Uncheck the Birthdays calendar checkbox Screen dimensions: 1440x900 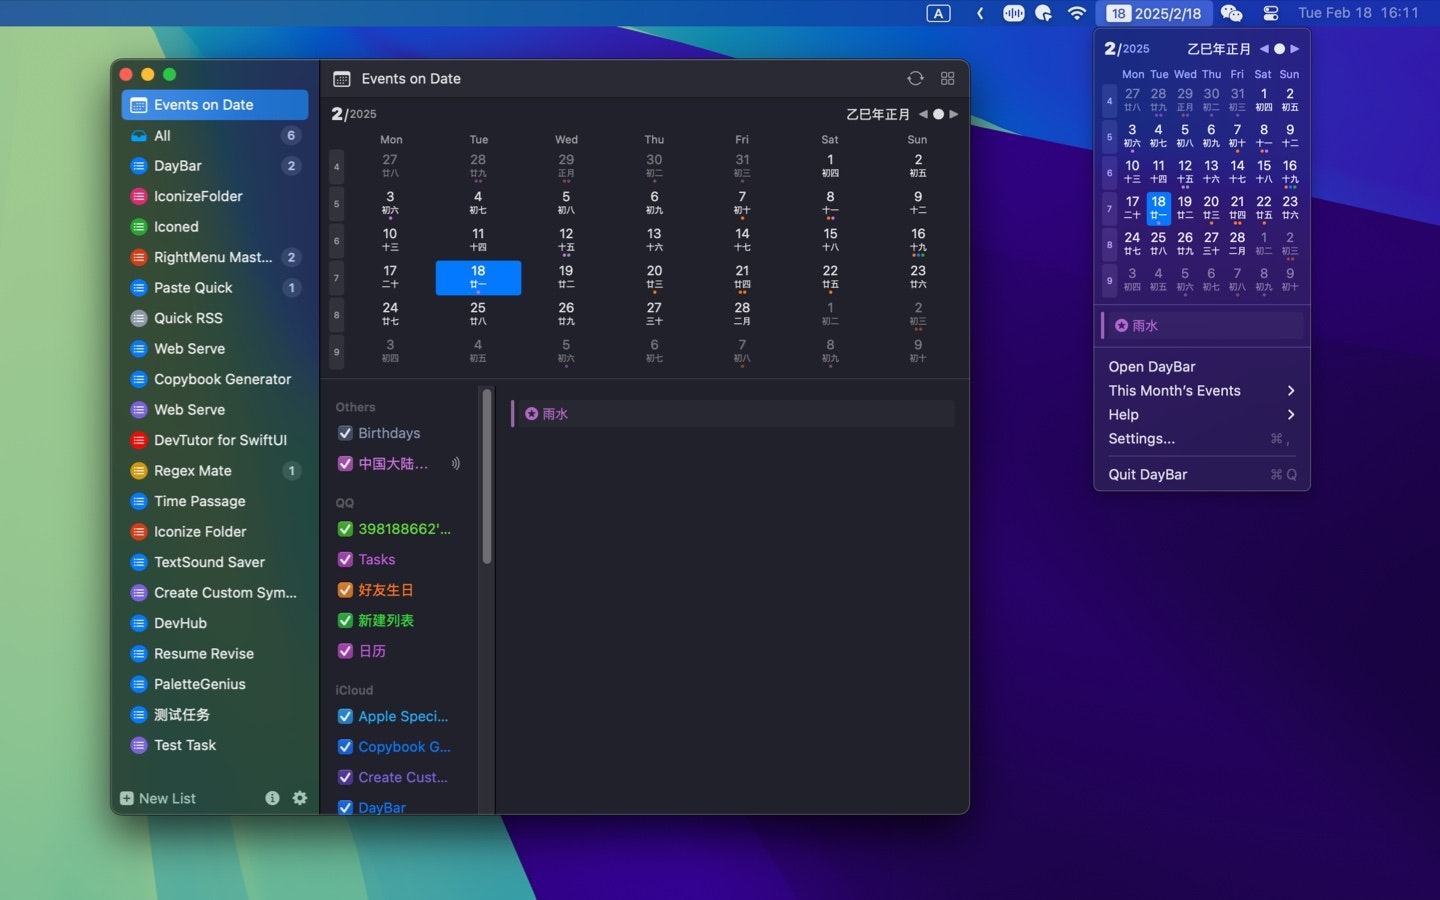coord(345,433)
